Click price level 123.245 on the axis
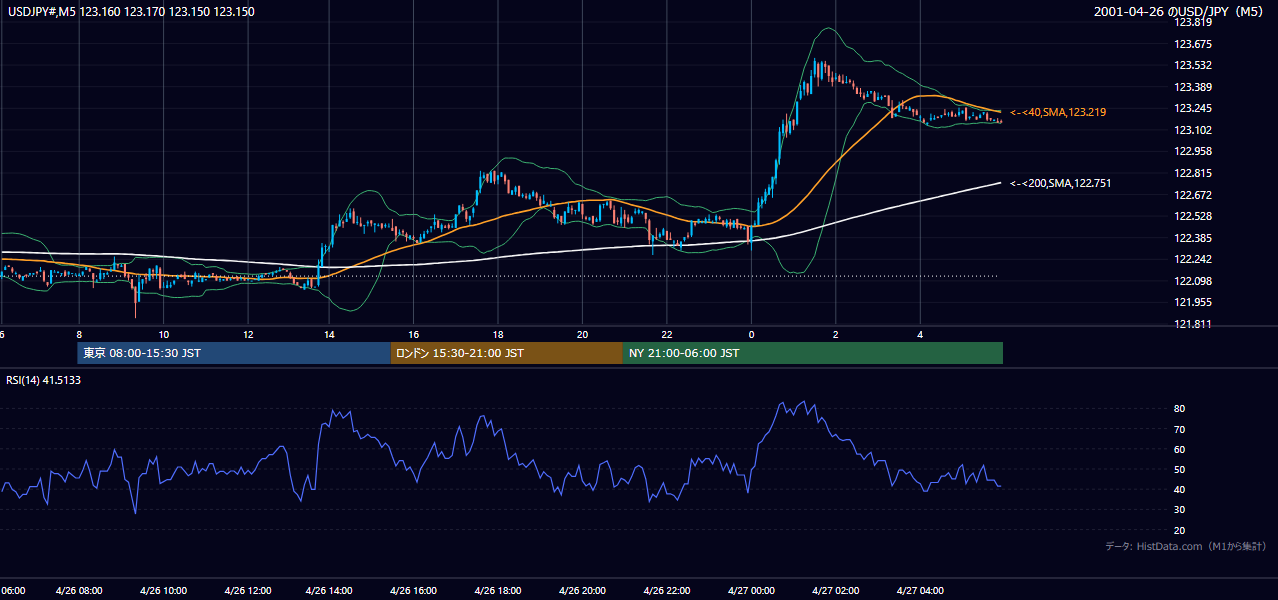Screen dimensions: 1278x600 [x=1193, y=108]
